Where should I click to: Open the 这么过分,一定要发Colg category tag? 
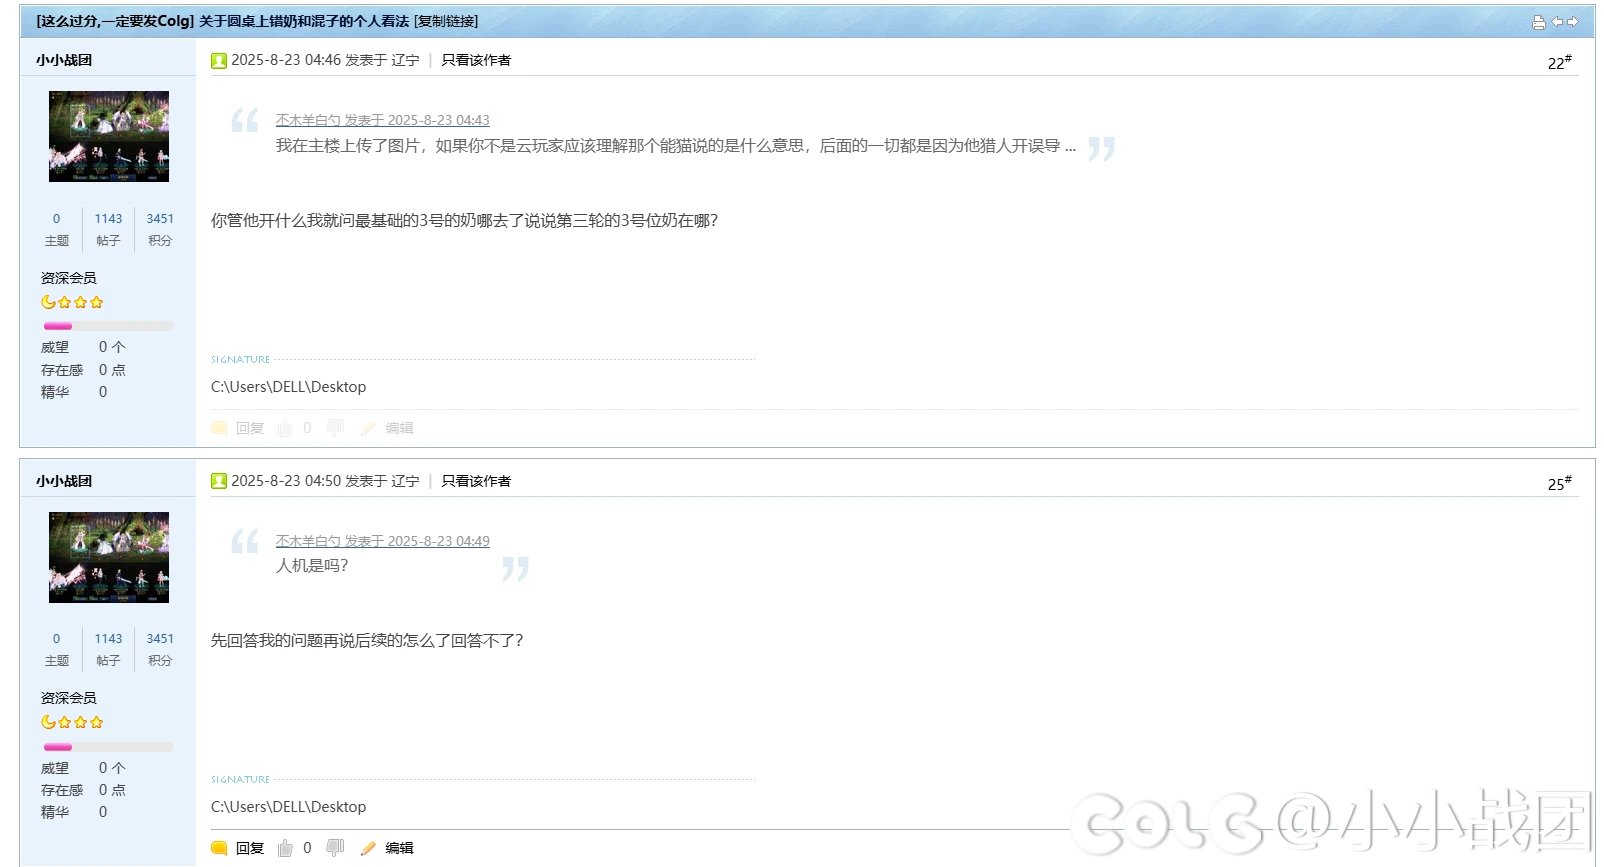tap(115, 21)
